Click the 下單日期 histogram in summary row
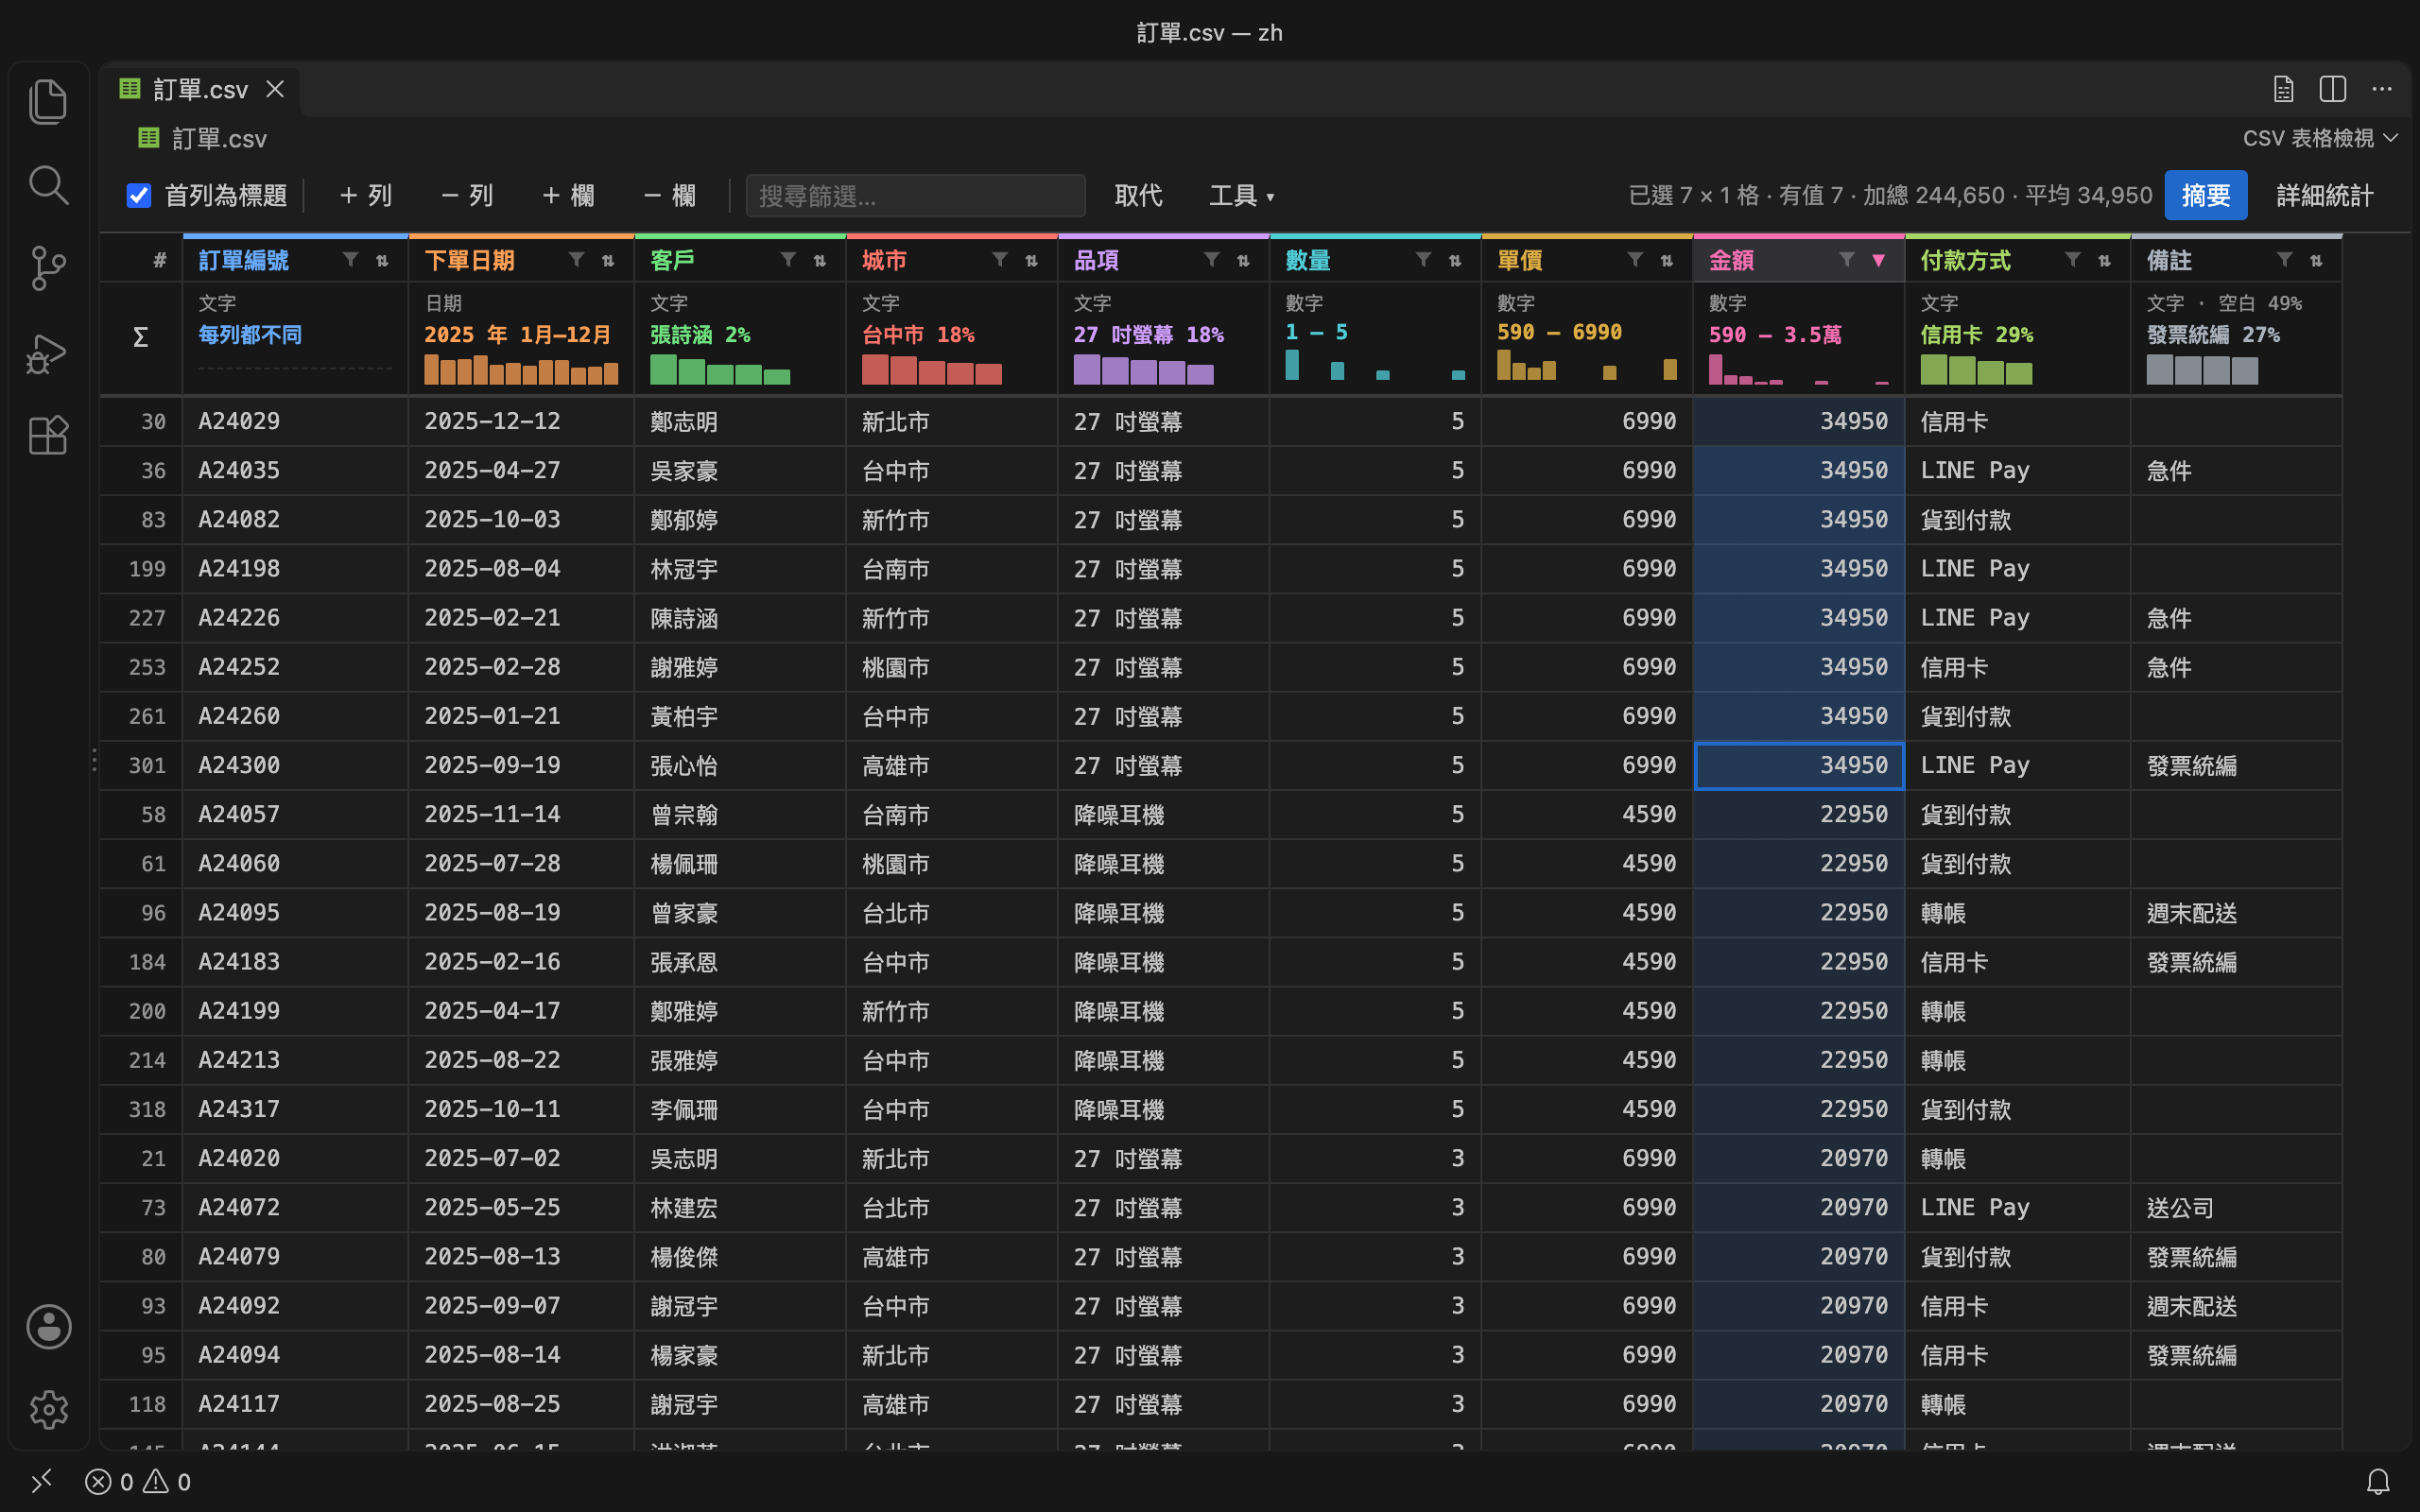This screenshot has width=2420, height=1512. 521,369
